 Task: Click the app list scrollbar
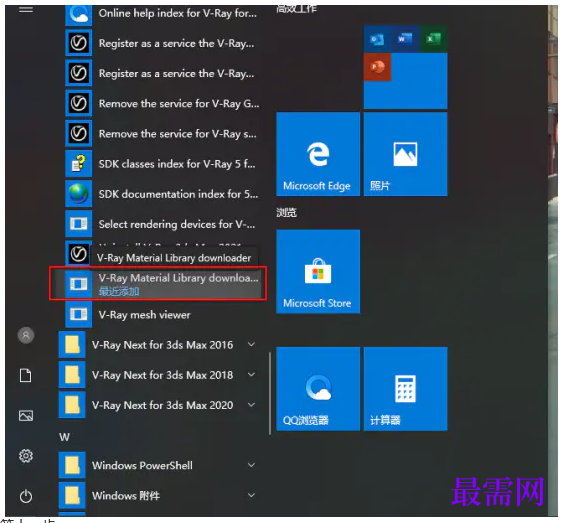(x=270, y=393)
